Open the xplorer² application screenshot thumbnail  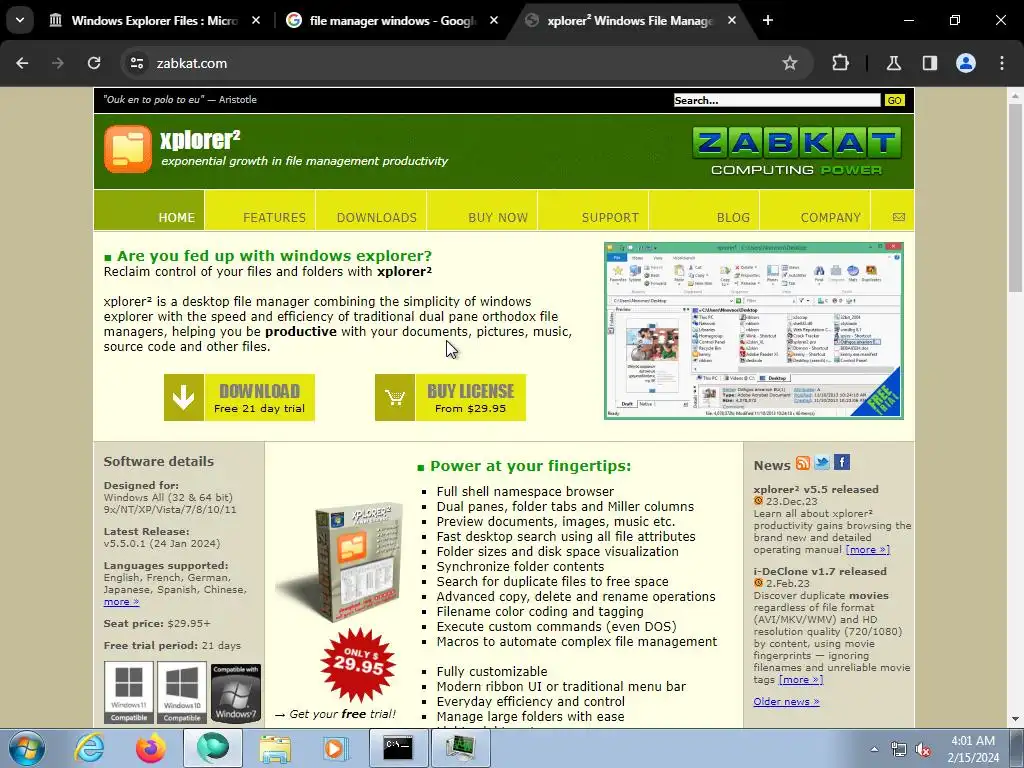[x=754, y=330]
